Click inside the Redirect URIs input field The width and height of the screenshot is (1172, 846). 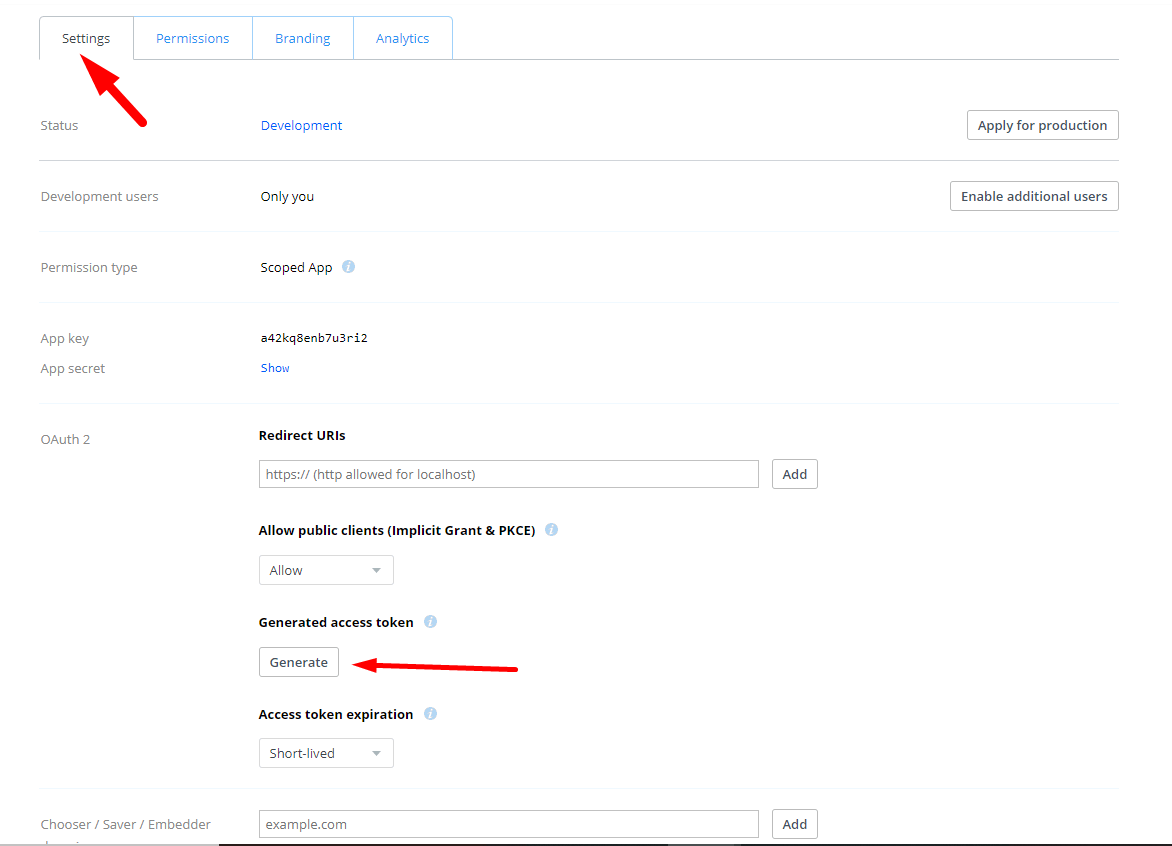click(x=508, y=473)
